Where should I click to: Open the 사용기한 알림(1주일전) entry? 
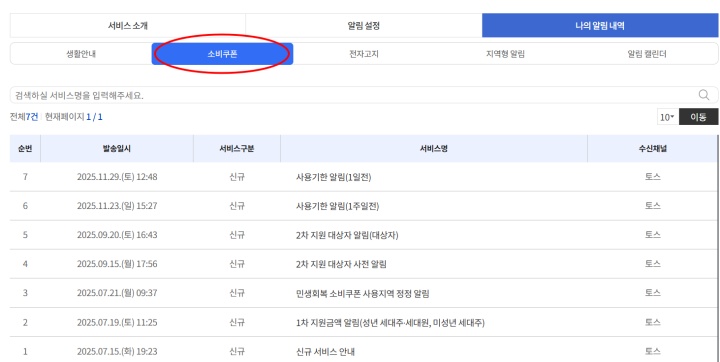tap(338, 206)
